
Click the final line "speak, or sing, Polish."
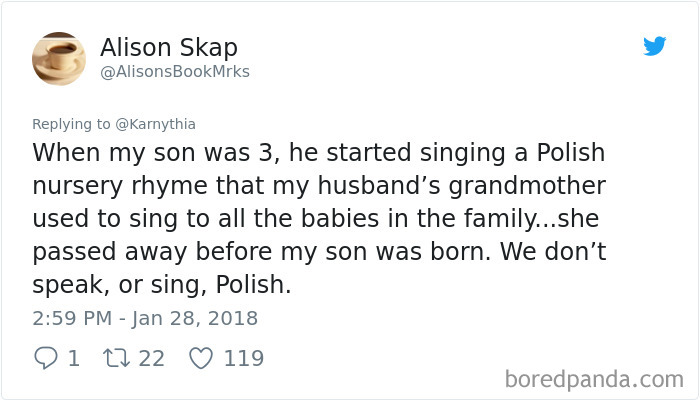tap(161, 284)
